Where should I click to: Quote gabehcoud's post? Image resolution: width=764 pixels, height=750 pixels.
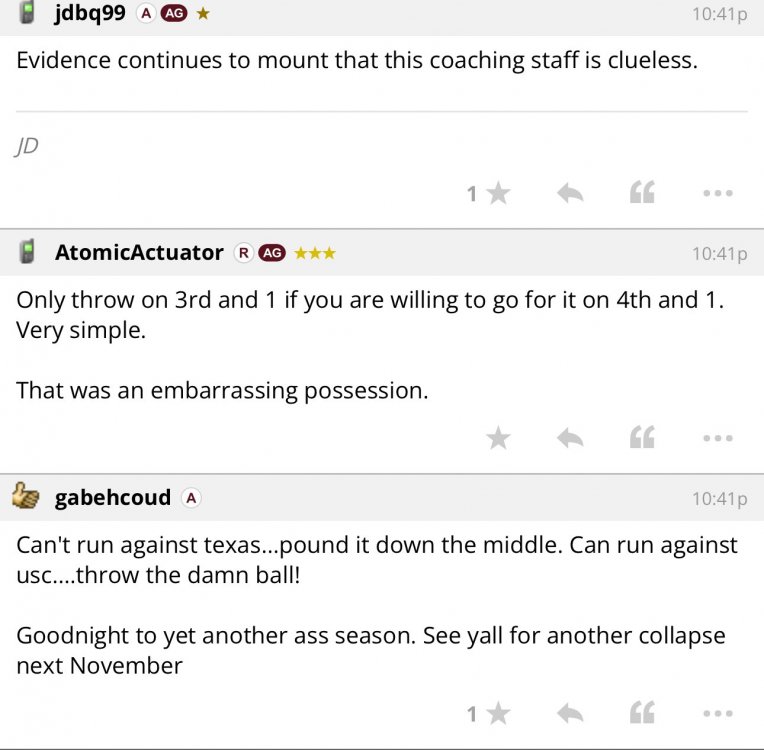coord(642,714)
